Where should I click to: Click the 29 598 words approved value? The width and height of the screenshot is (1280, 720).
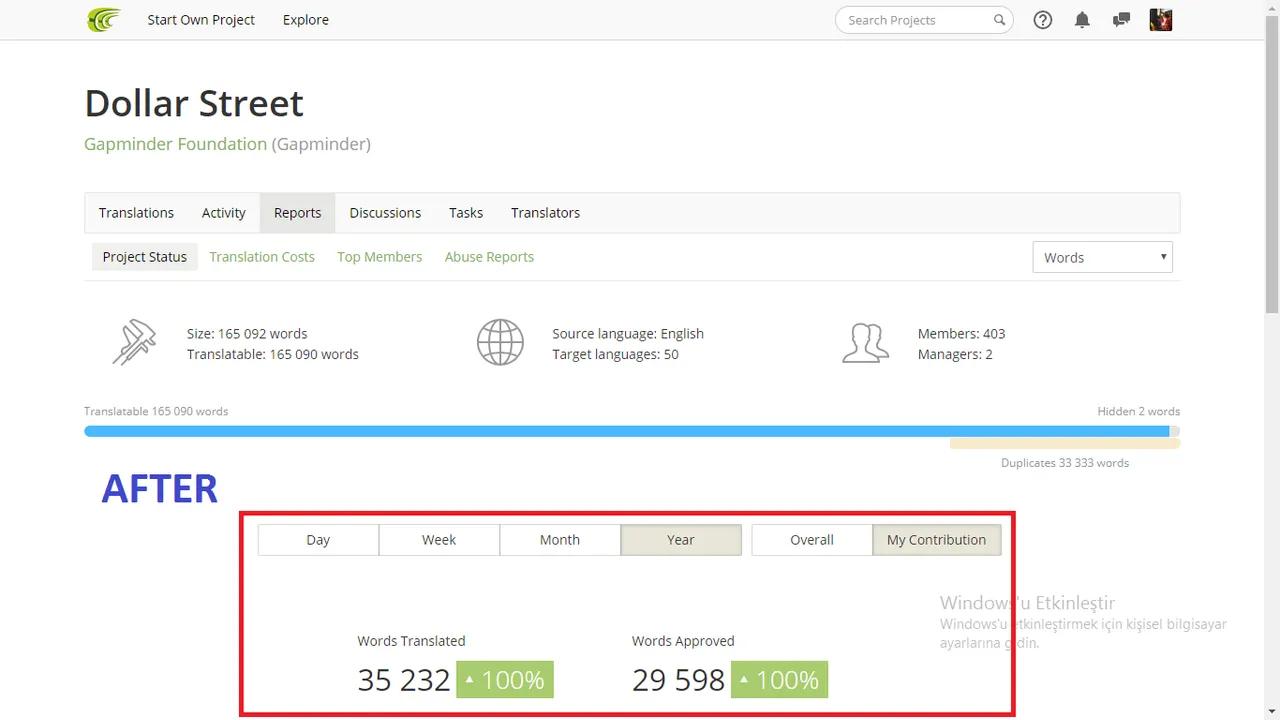pos(678,680)
